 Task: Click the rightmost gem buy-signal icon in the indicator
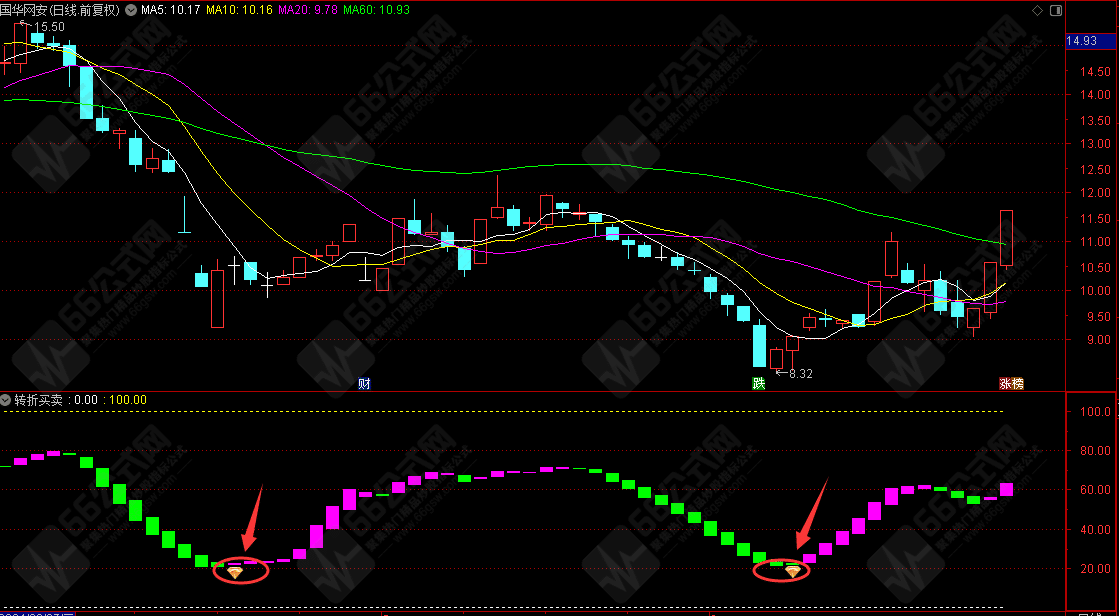pos(793,571)
